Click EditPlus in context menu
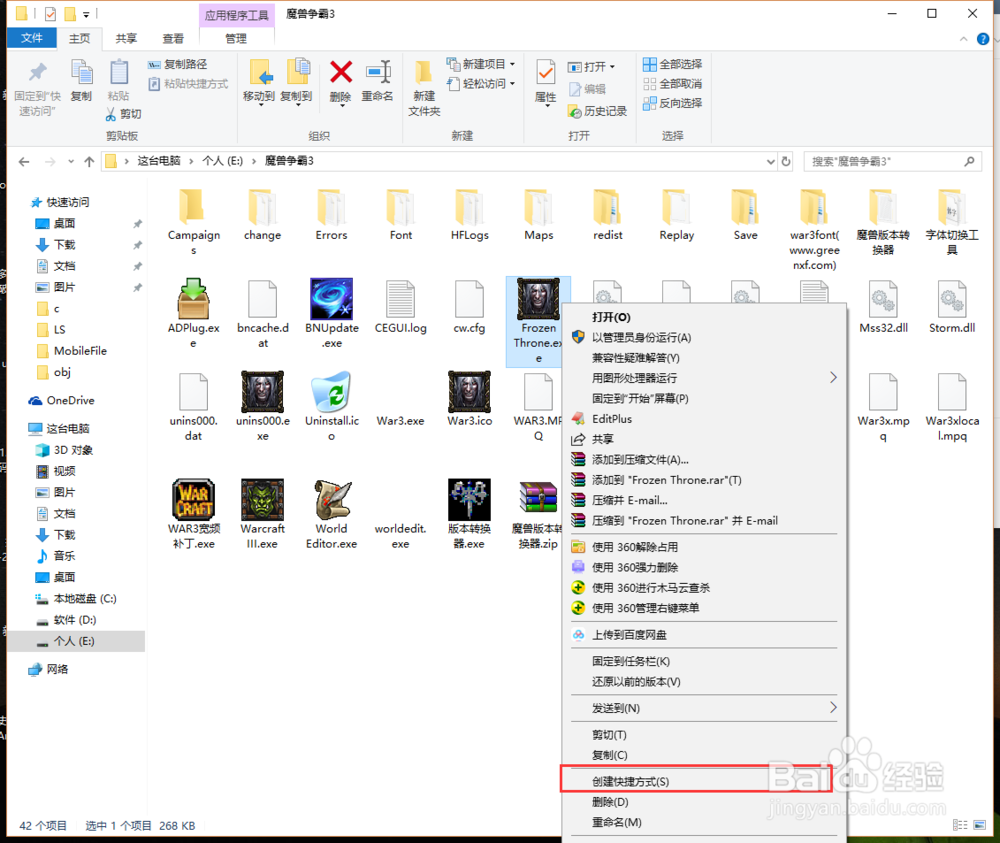Screen dimensions: 1000x843 click(x=704, y=419)
